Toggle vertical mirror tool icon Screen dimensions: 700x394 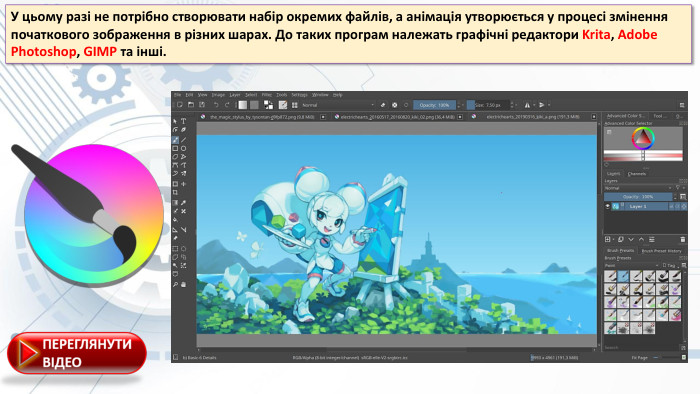[542, 105]
